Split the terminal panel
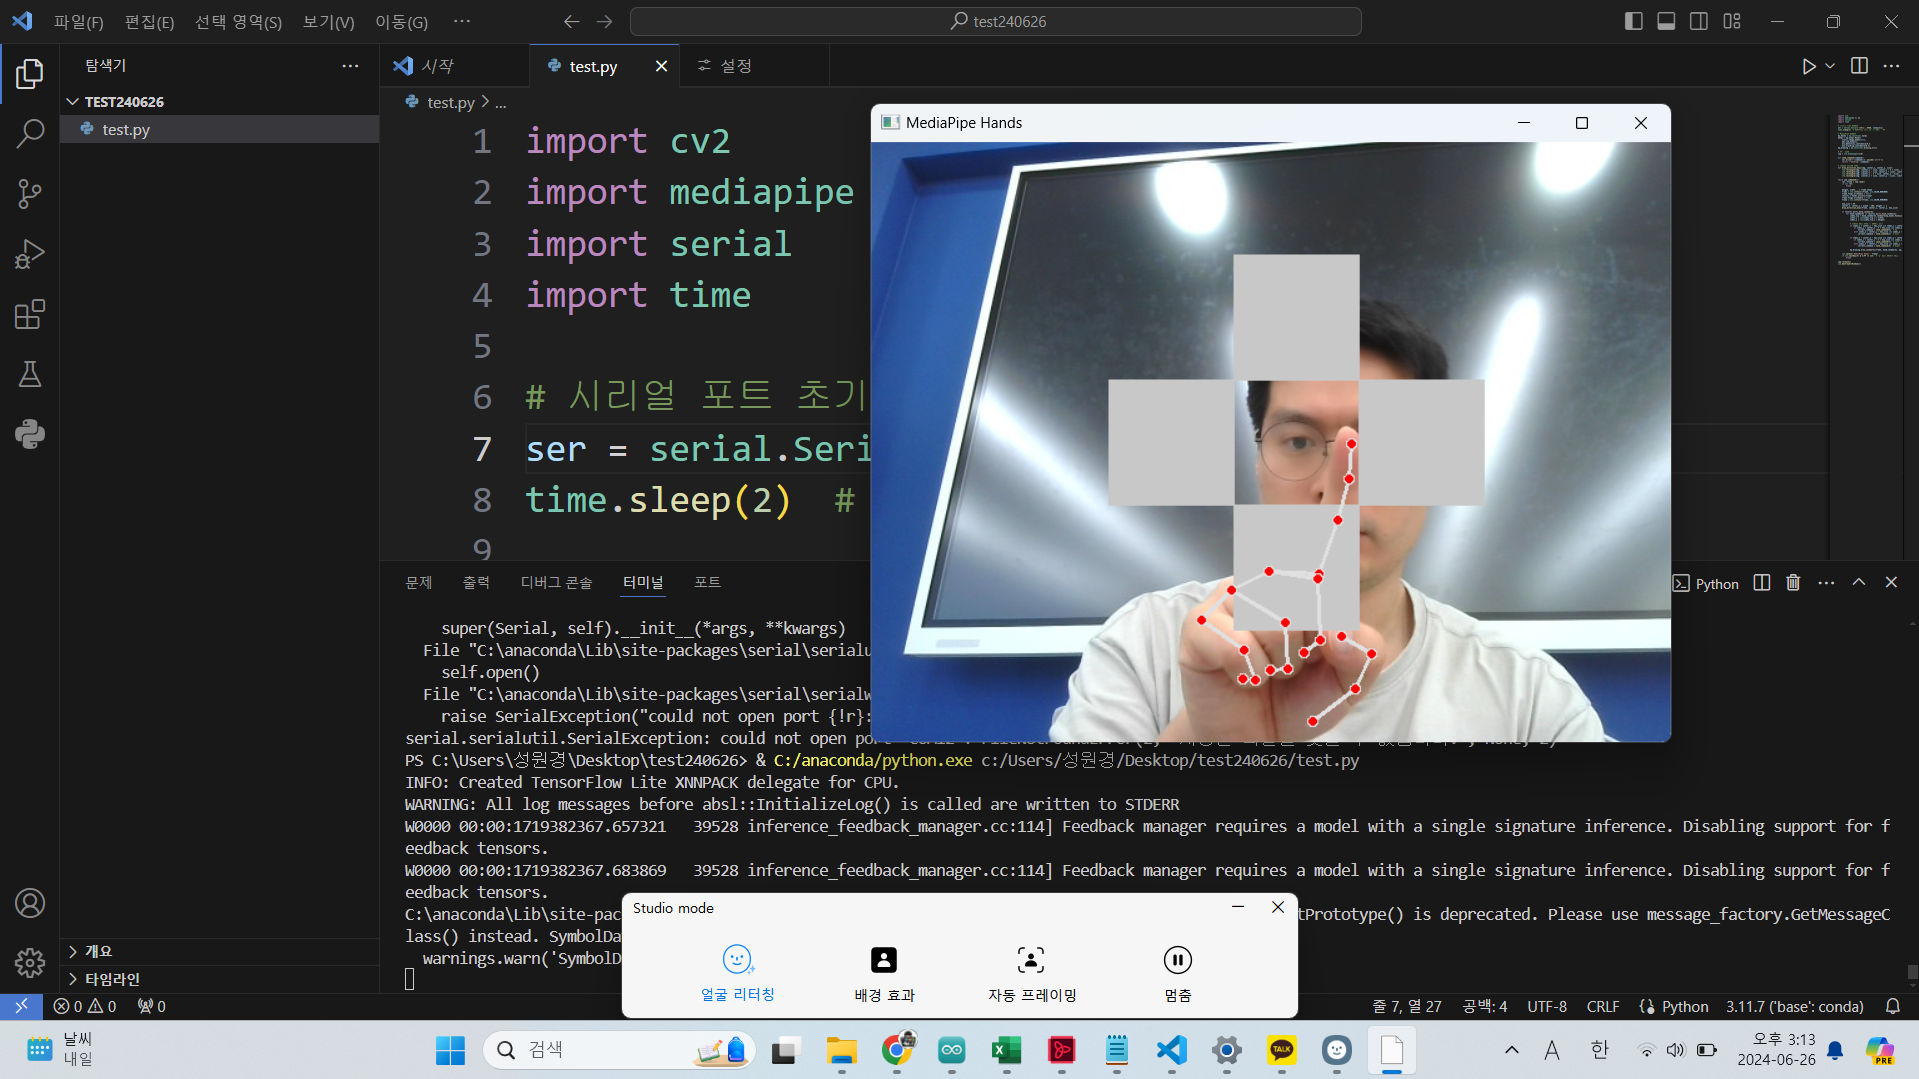Viewport: 1919px width, 1079px height. click(x=1762, y=583)
